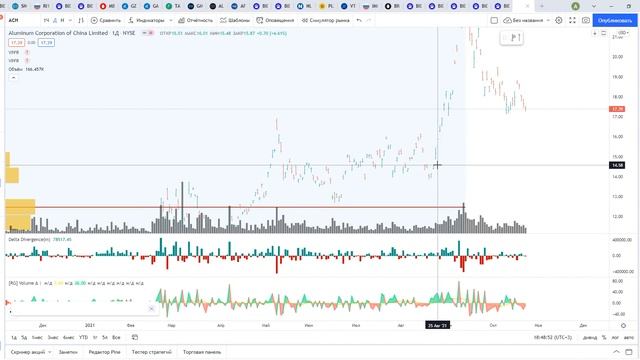The image size is (640, 360).
Task: Expand the indicators favorites dropdown arrow
Action: tap(171, 20)
